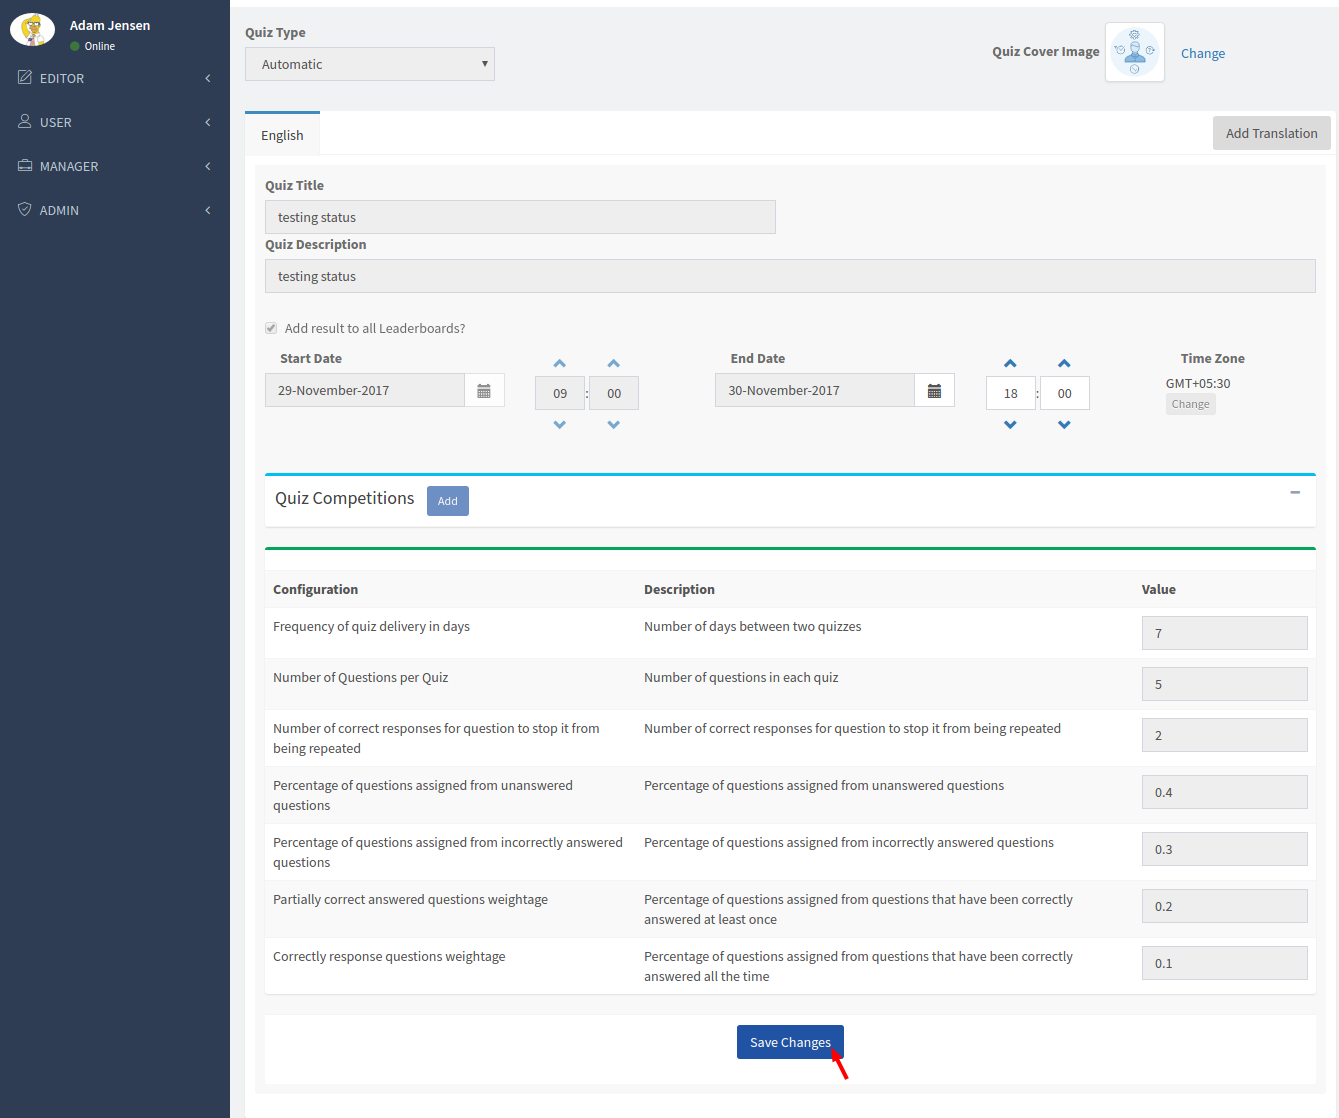Switch to the English tab

(x=282, y=135)
